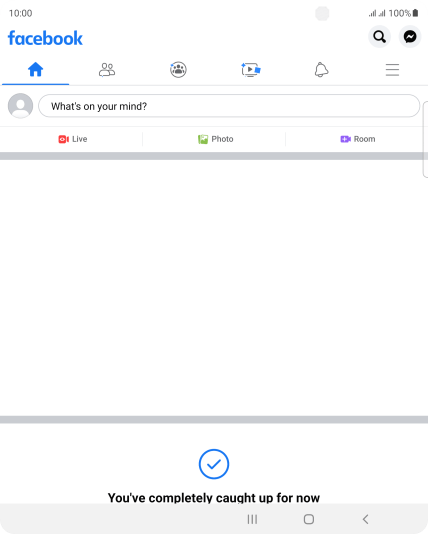Go to the Home feed tab
Screen dimensions: 428x534
tap(35, 69)
